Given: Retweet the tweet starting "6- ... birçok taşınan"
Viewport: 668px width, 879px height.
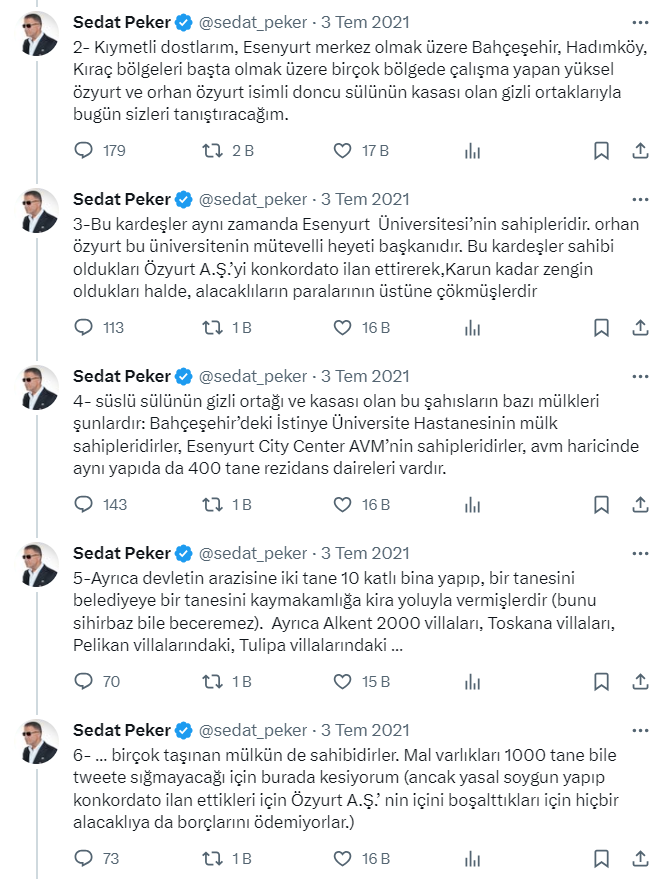Looking at the screenshot, I should [x=212, y=859].
